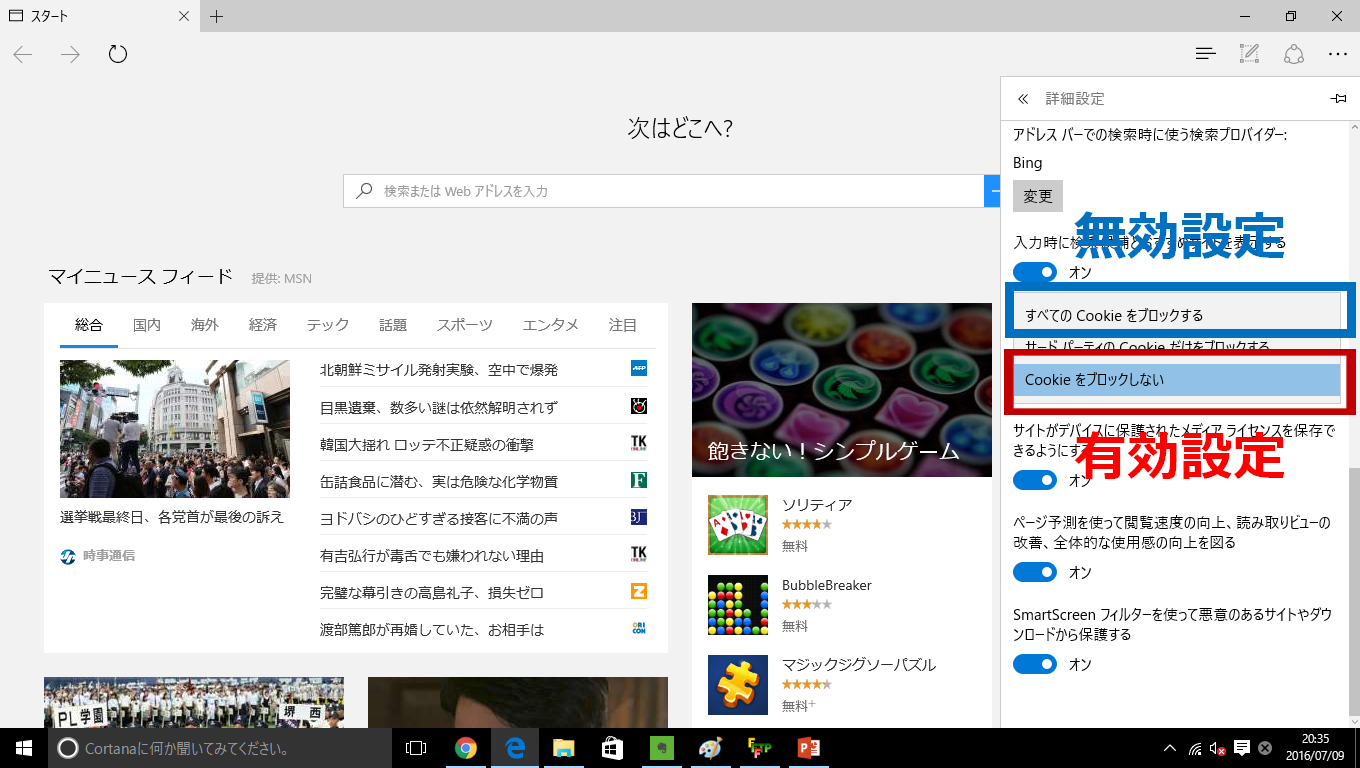Click the BubbleBreaker app icon
The image size is (1360, 768).
pos(738,605)
